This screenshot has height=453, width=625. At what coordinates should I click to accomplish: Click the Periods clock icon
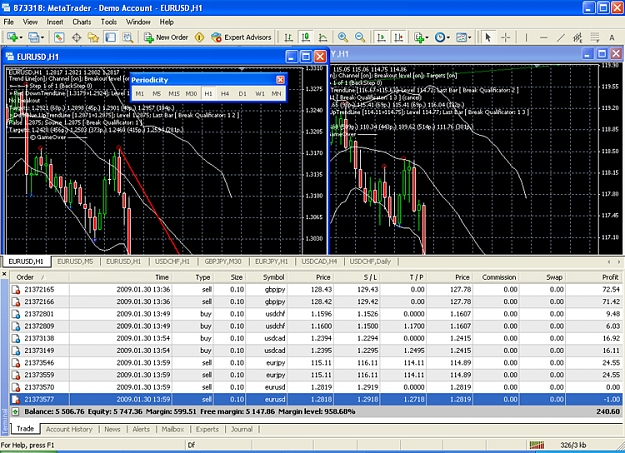pyautogui.click(x=440, y=37)
